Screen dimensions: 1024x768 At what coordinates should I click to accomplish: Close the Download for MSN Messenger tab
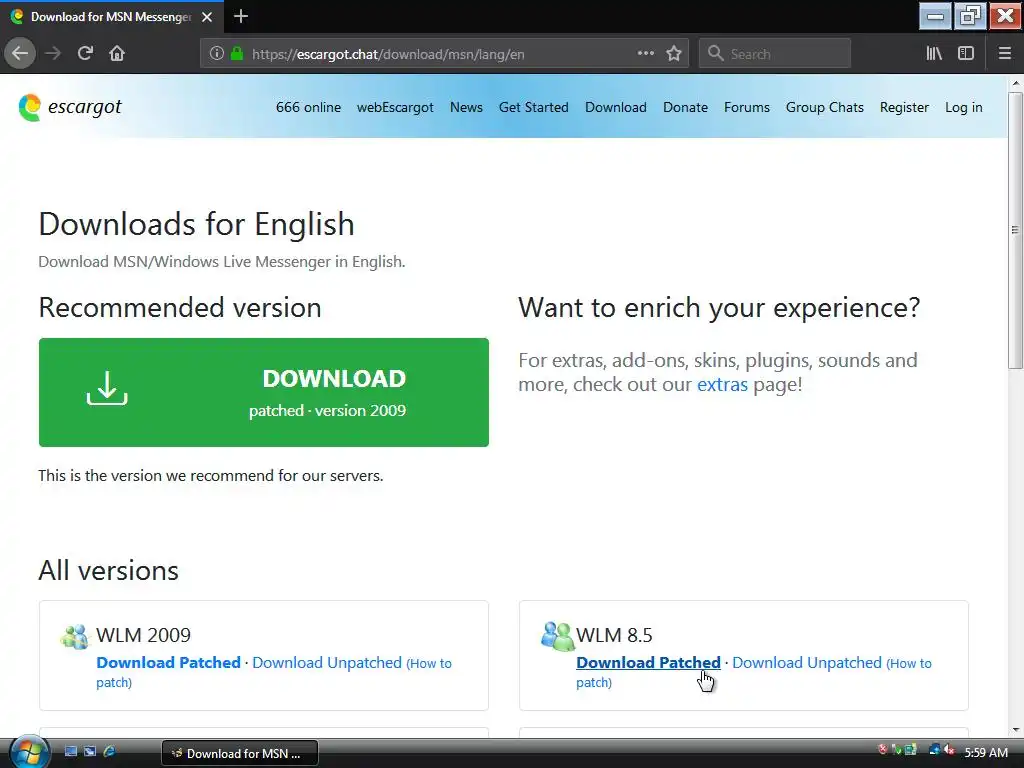pos(207,17)
